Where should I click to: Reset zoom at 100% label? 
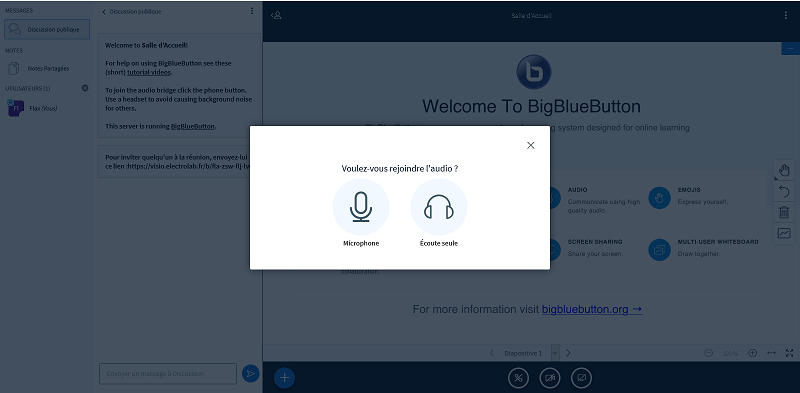(x=730, y=353)
